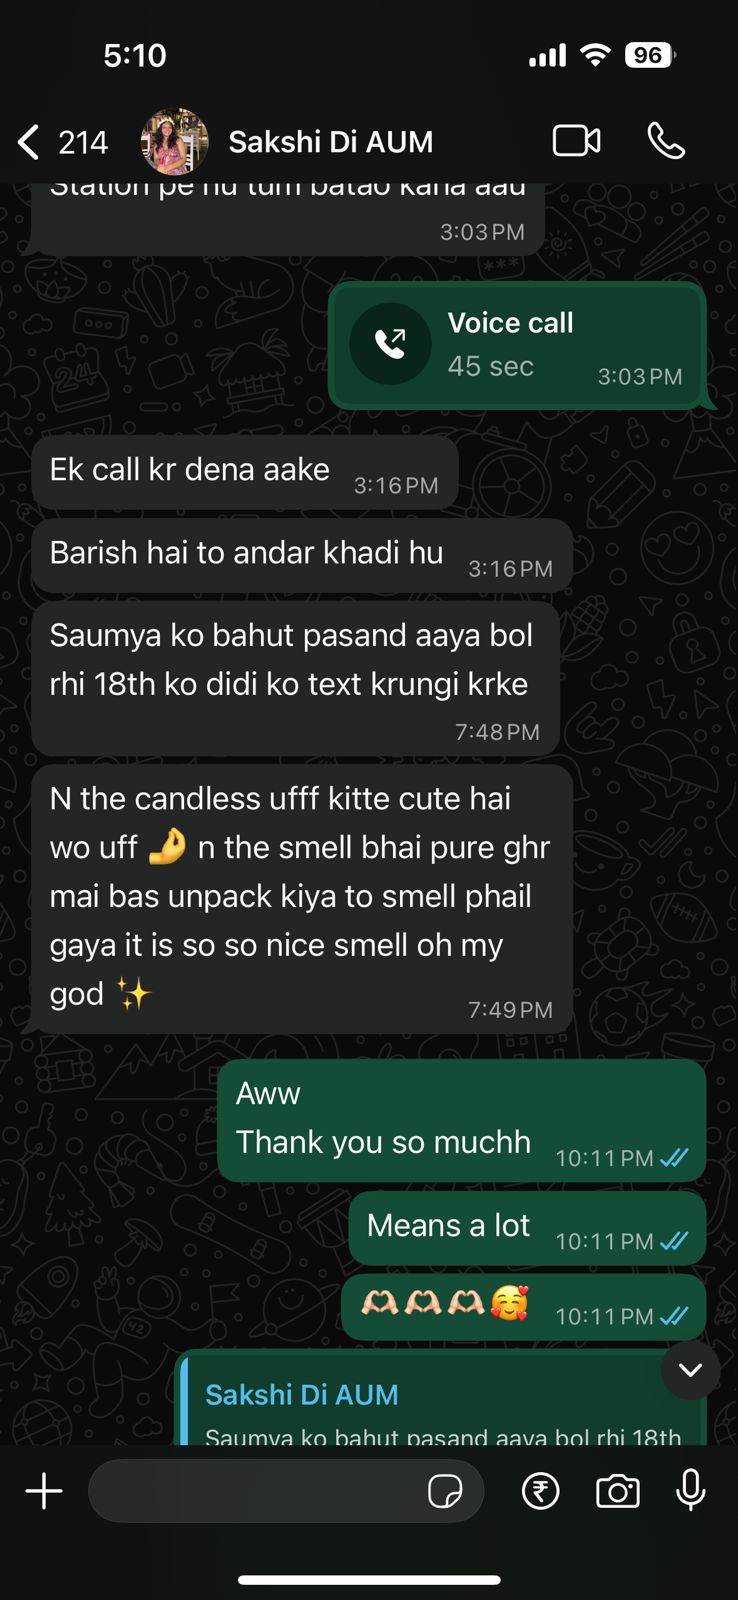Tap the candles smell message bubble
The width and height of the screenshot is (738, 1600).
[302, 899]
